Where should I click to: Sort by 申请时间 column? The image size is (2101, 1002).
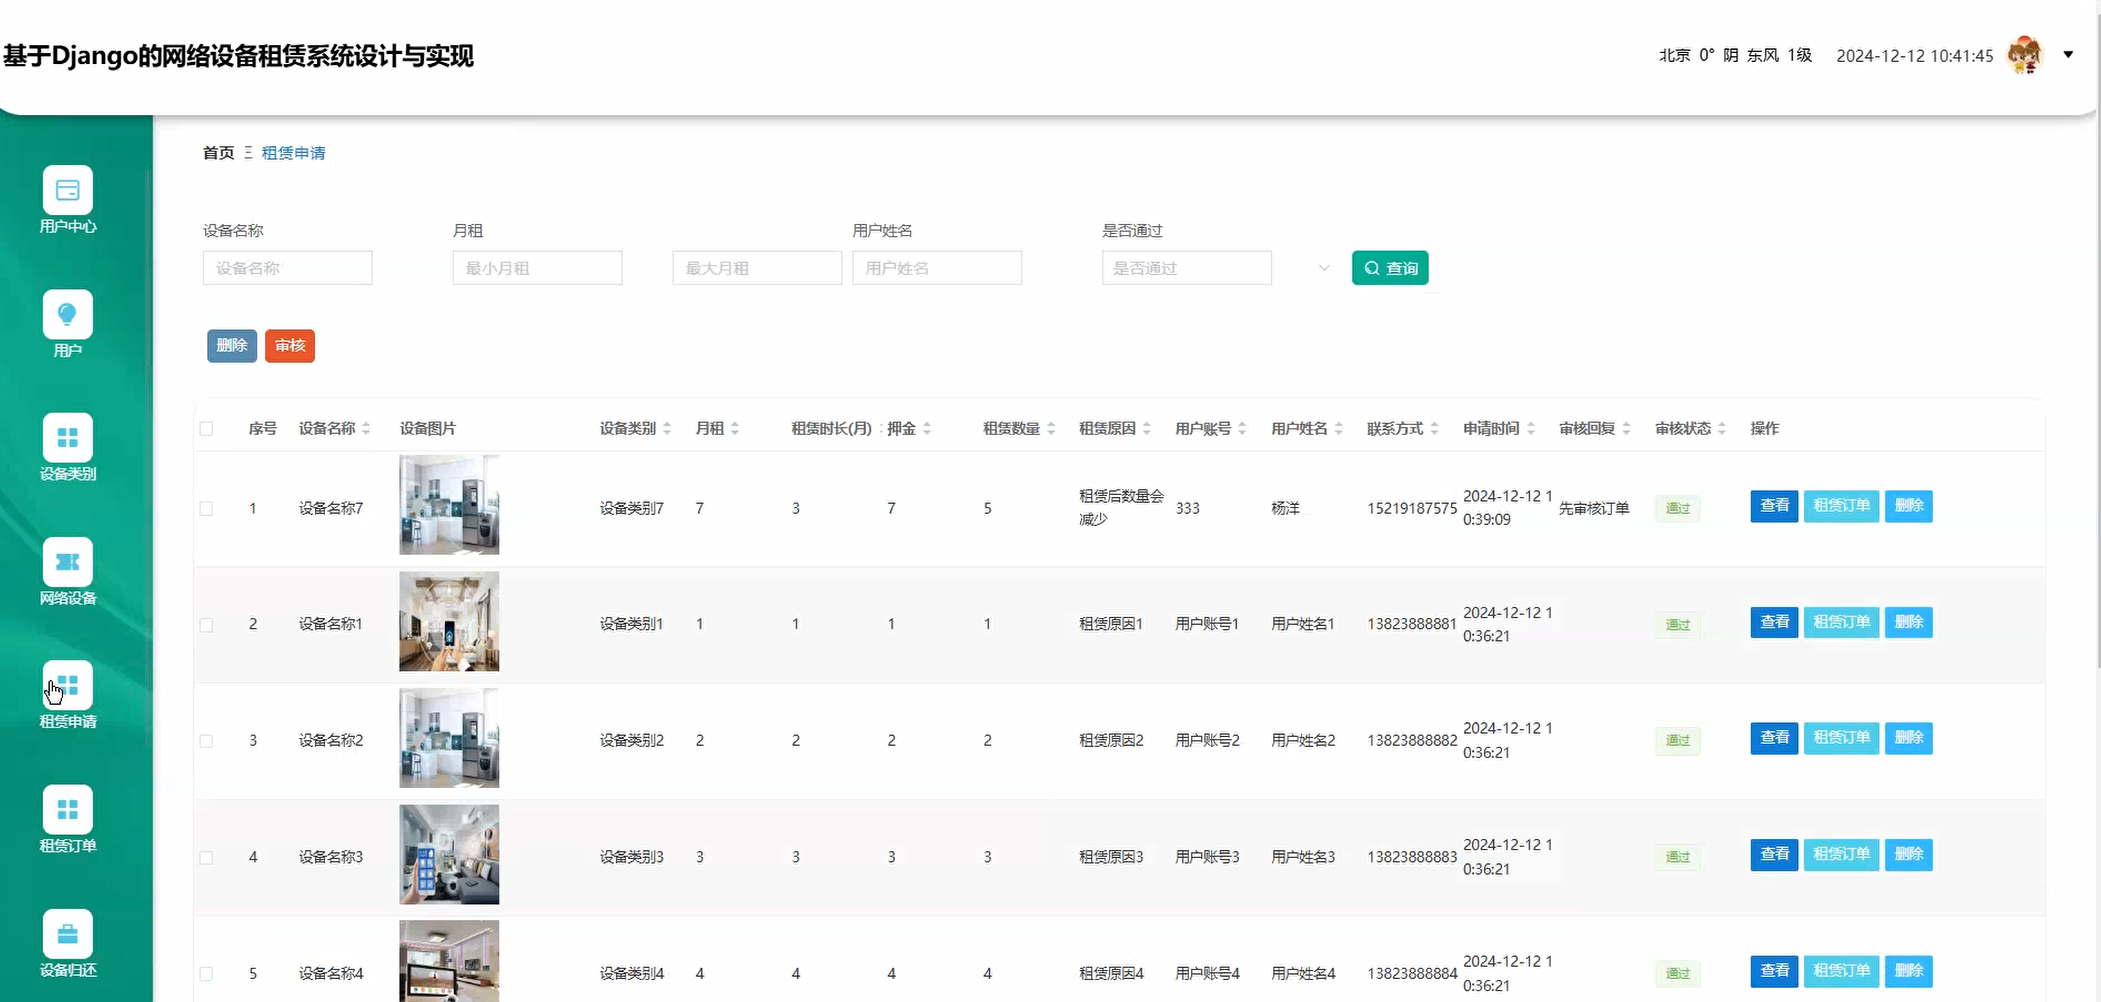pos(1530,428)
